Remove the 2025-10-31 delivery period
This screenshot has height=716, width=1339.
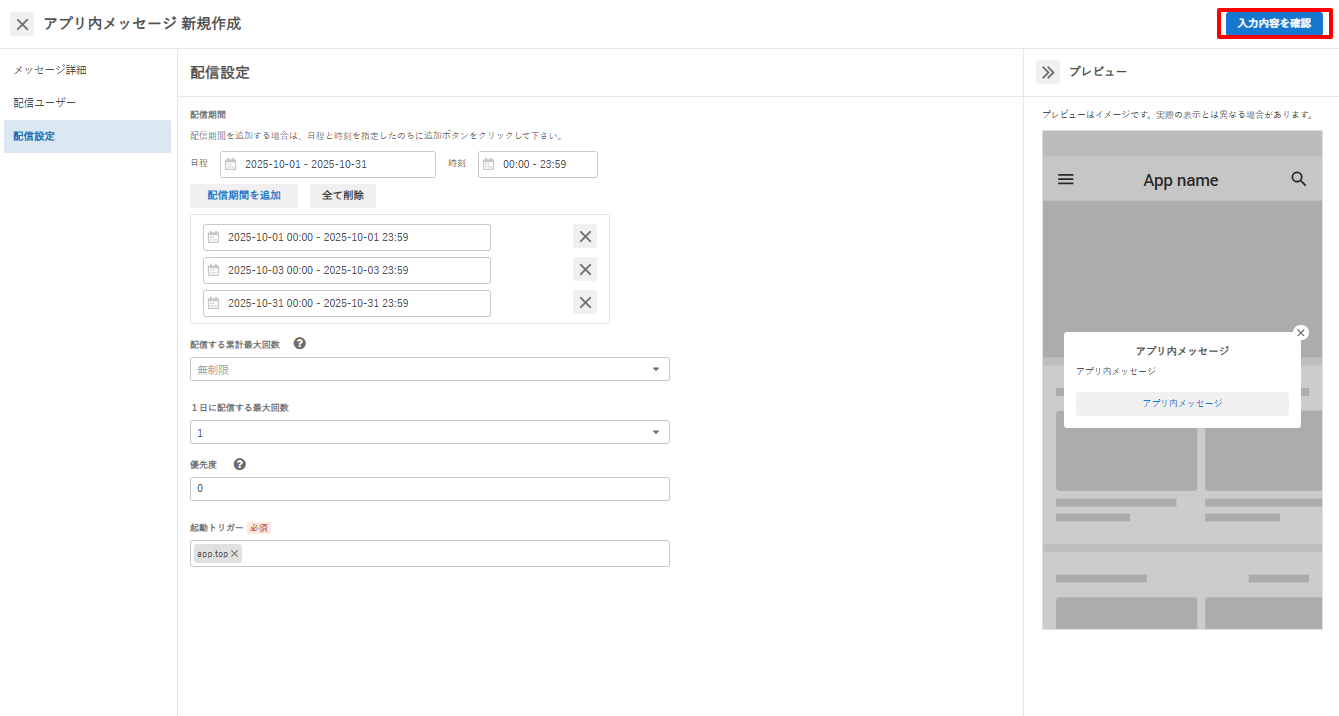(x=585, y=302)
